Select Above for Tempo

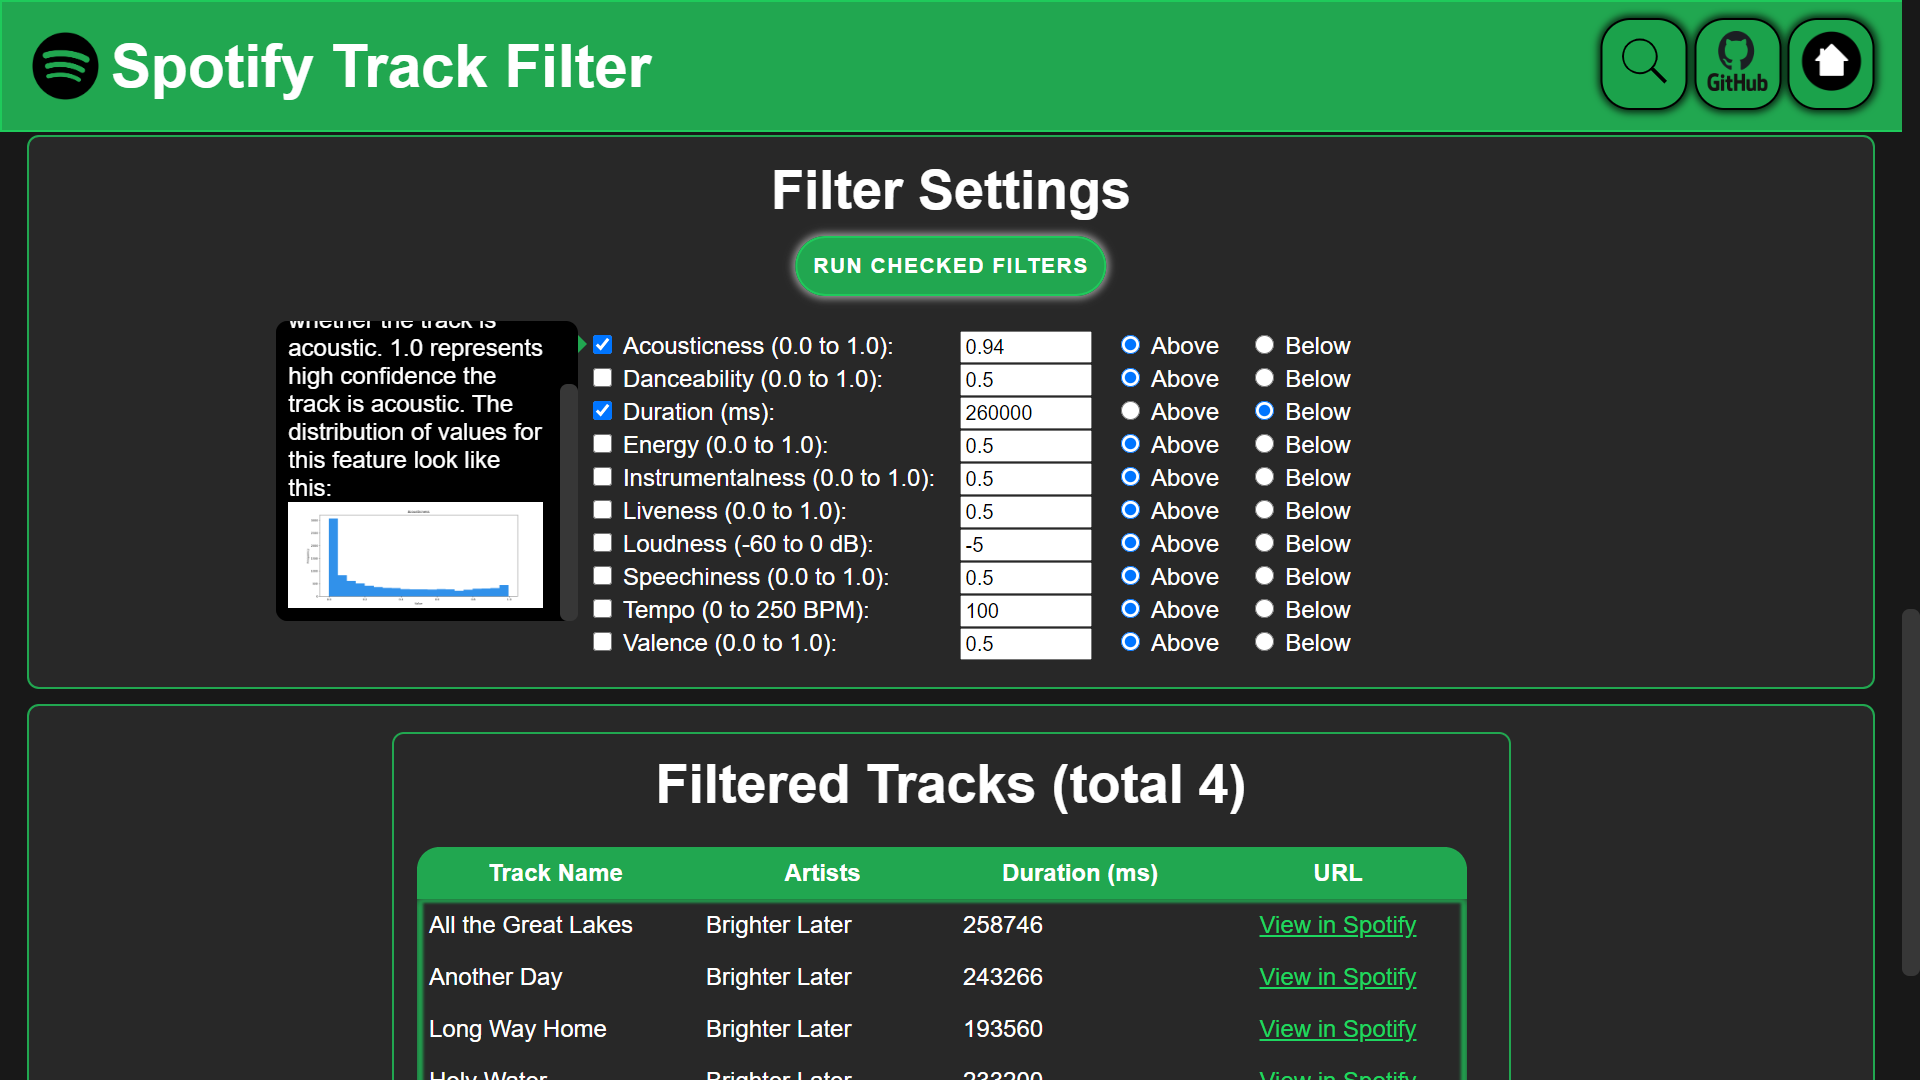(1130, 609)
